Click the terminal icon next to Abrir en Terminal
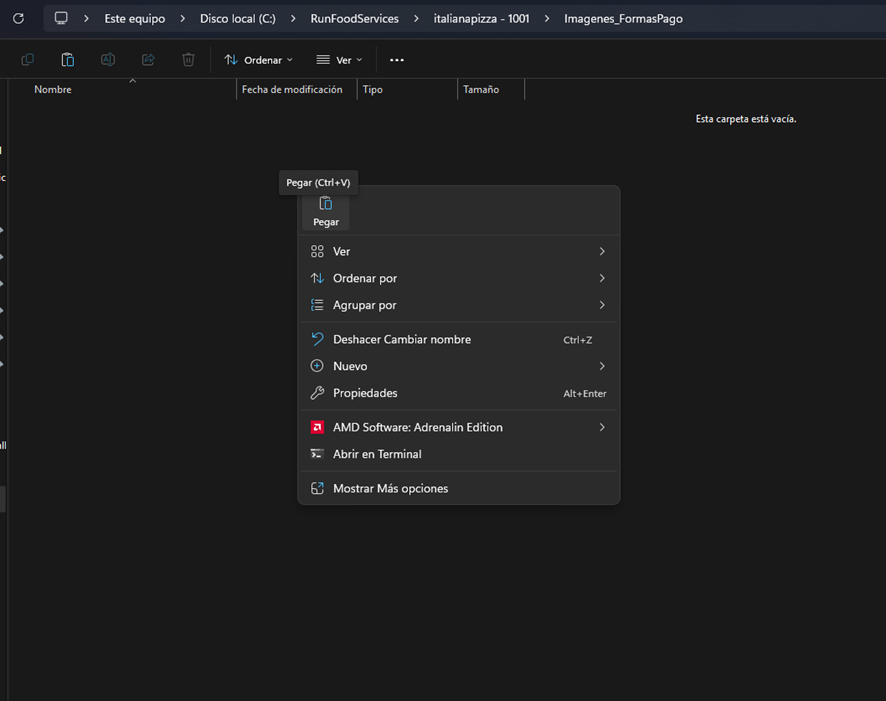886x701 pixels. click(317, 454)
